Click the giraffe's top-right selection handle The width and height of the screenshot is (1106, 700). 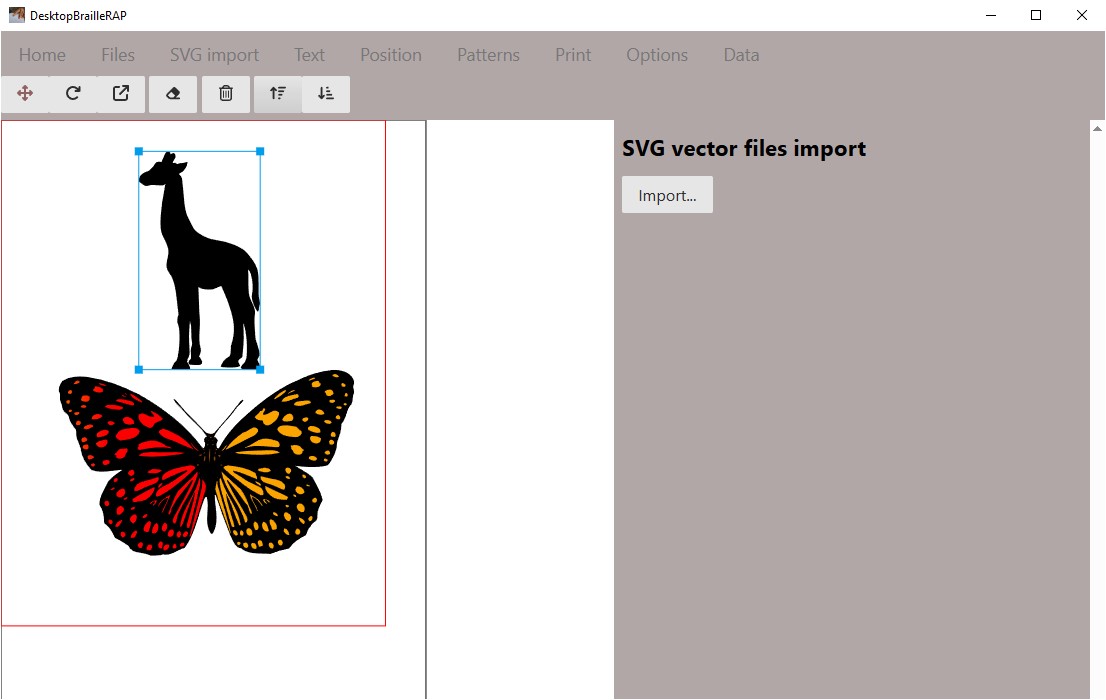click(260, 151)
